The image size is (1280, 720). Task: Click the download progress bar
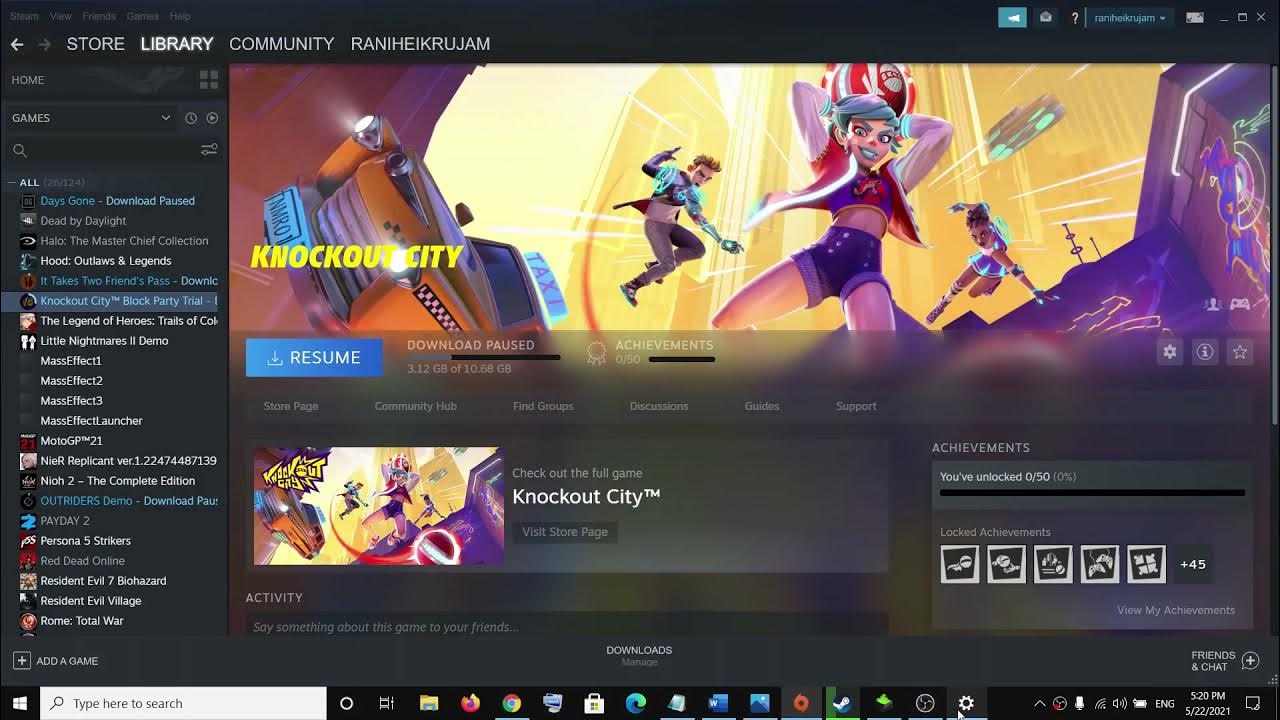click(x=483, y=358)
